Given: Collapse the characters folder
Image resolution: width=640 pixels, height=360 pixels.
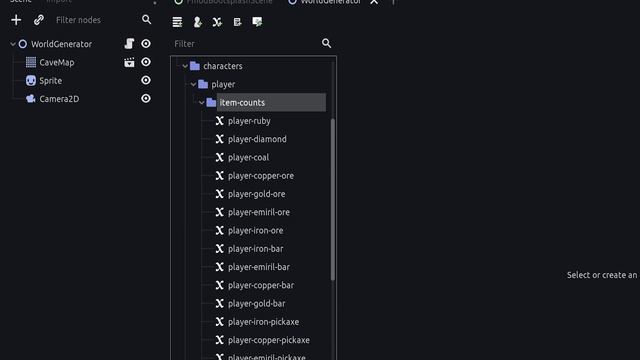Looking at the screenshot, I should [x=185, y=66].
